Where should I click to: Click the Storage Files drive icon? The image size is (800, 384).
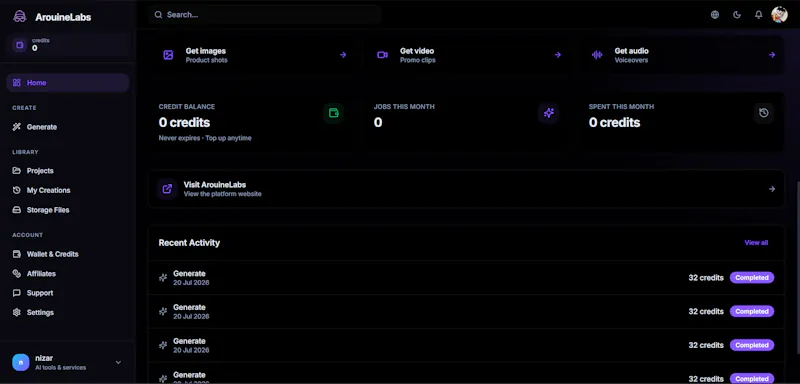coord(17,210)
